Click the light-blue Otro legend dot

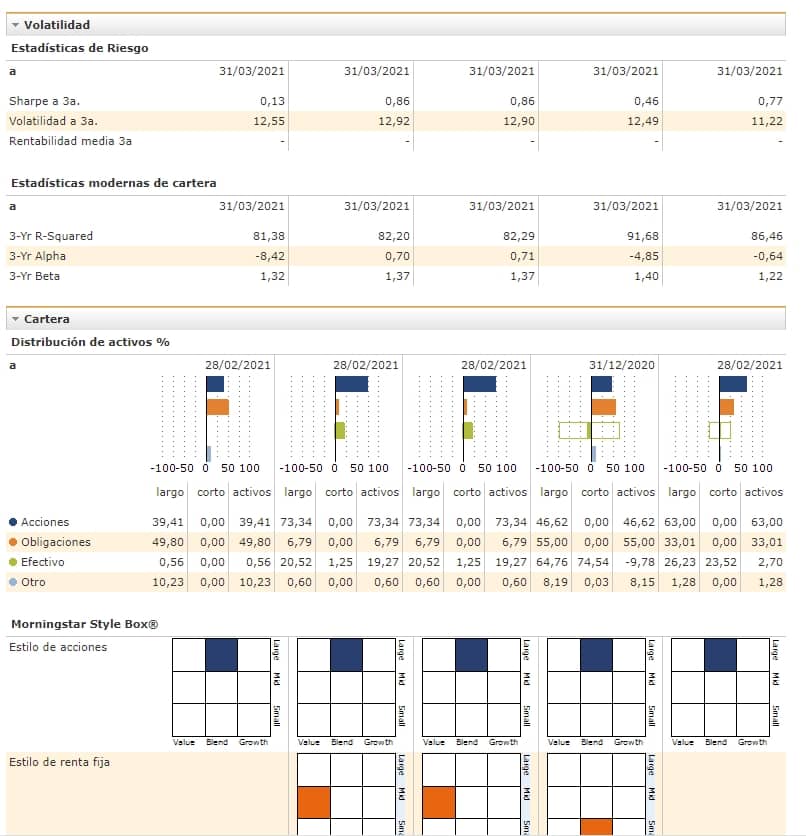[13, 582]
